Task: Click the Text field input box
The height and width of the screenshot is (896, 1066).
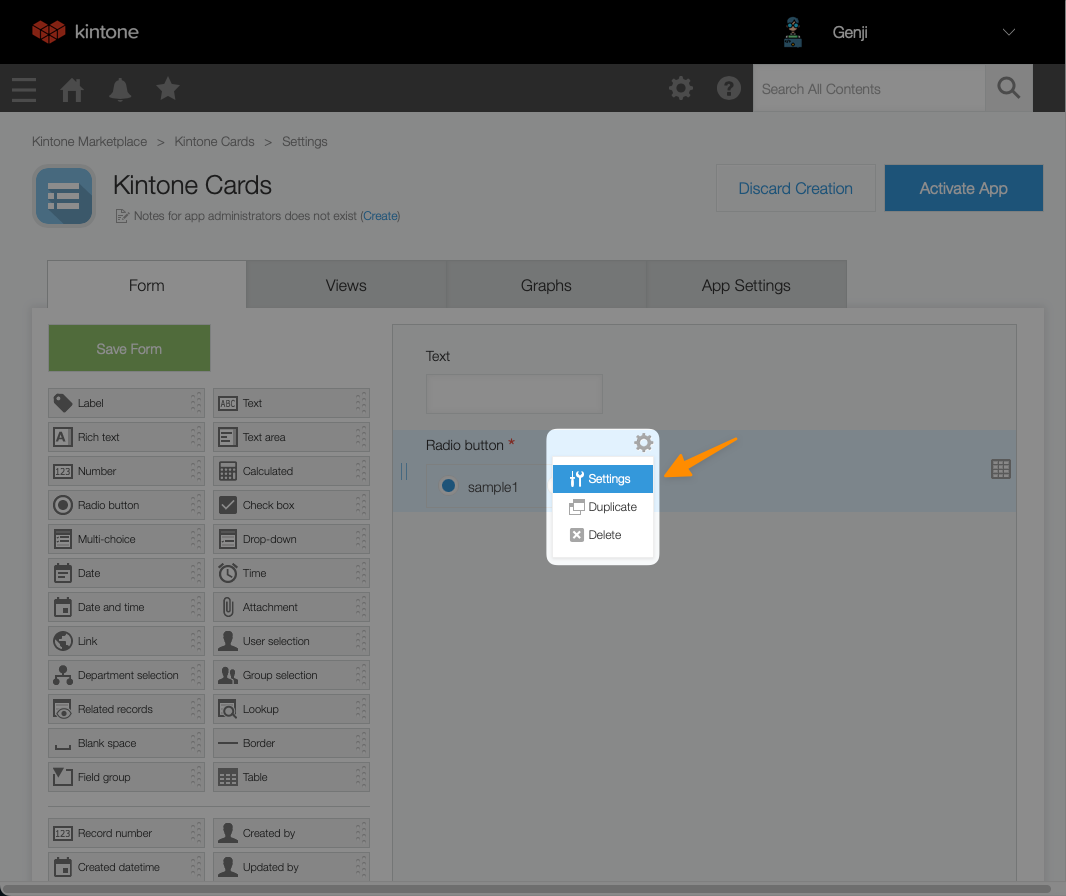Action: (x=514, y=394)
